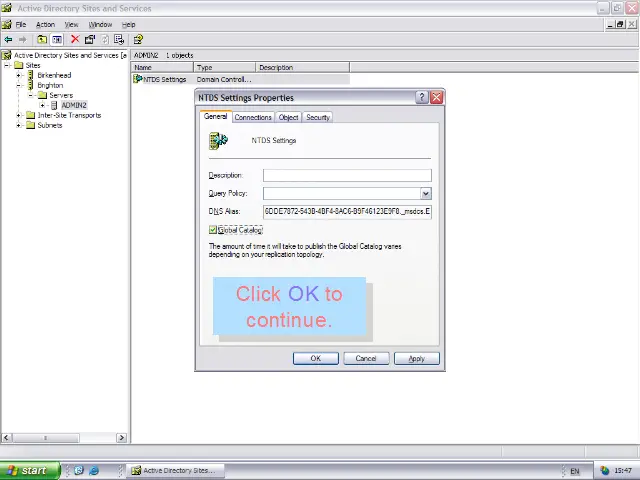Click the MMC console icon in menu bar

click(x=7, y=24)
